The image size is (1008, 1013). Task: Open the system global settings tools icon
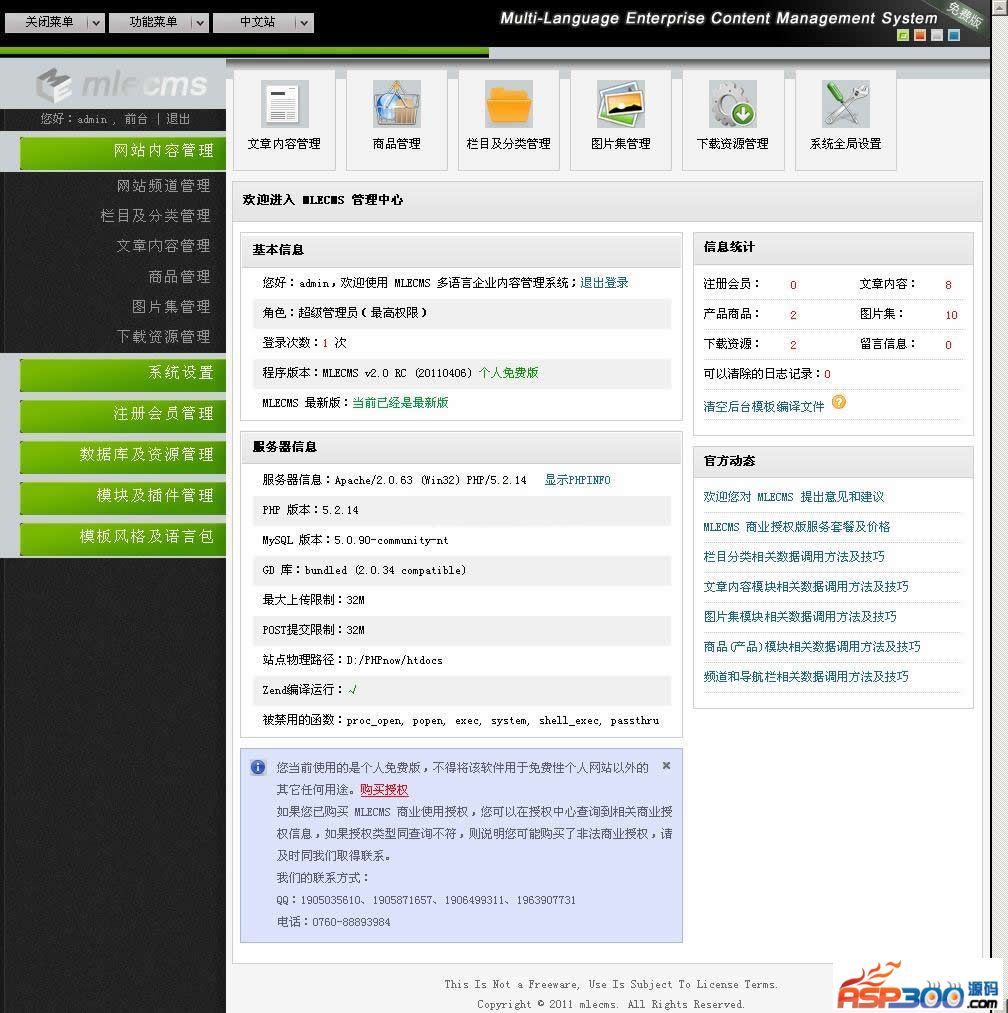click(846, 105)
